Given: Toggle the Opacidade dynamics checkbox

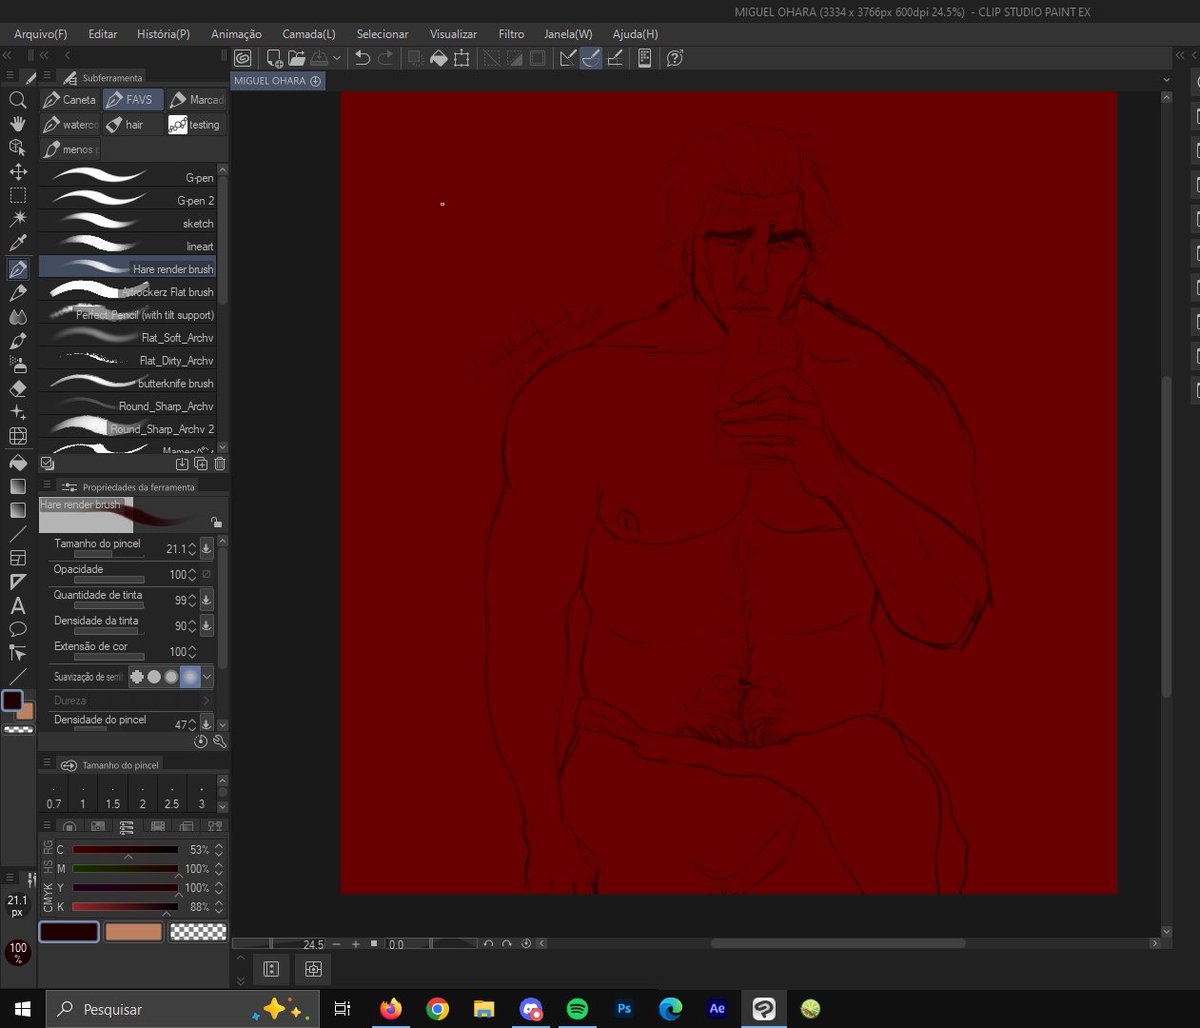Looking at the screenshot, I should pos(206,574).
